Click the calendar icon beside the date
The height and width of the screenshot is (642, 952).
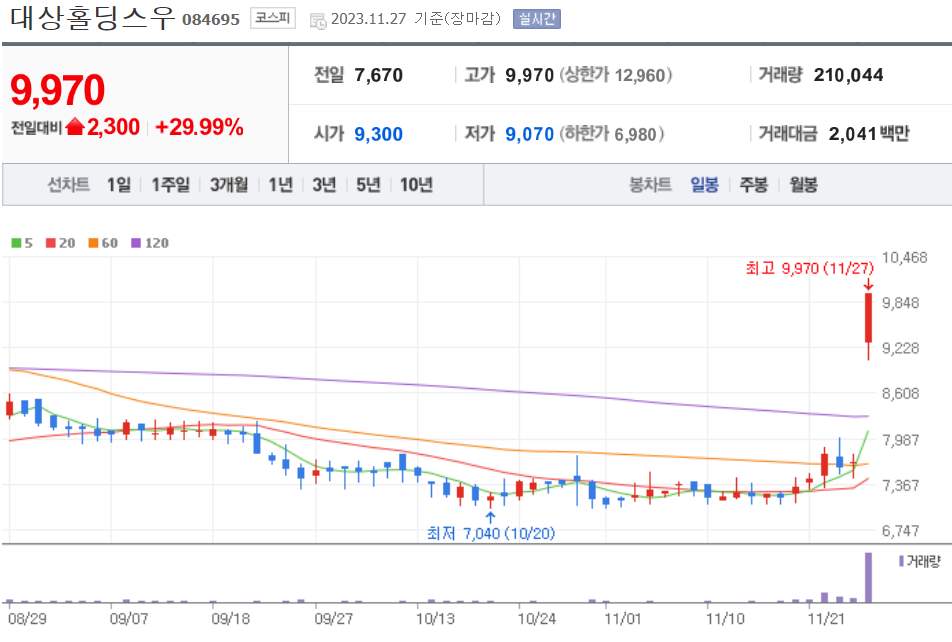click(x=318, y=21)
